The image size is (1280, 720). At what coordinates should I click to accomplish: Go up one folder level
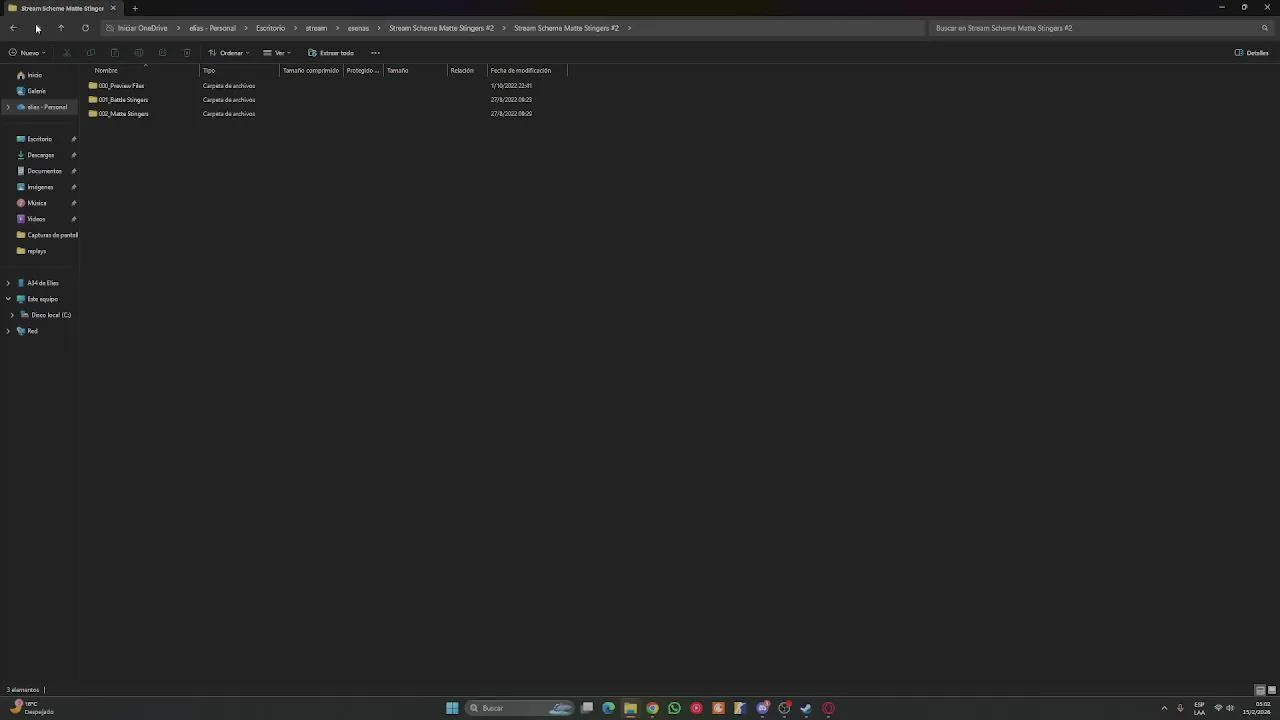tap(61, 28)
